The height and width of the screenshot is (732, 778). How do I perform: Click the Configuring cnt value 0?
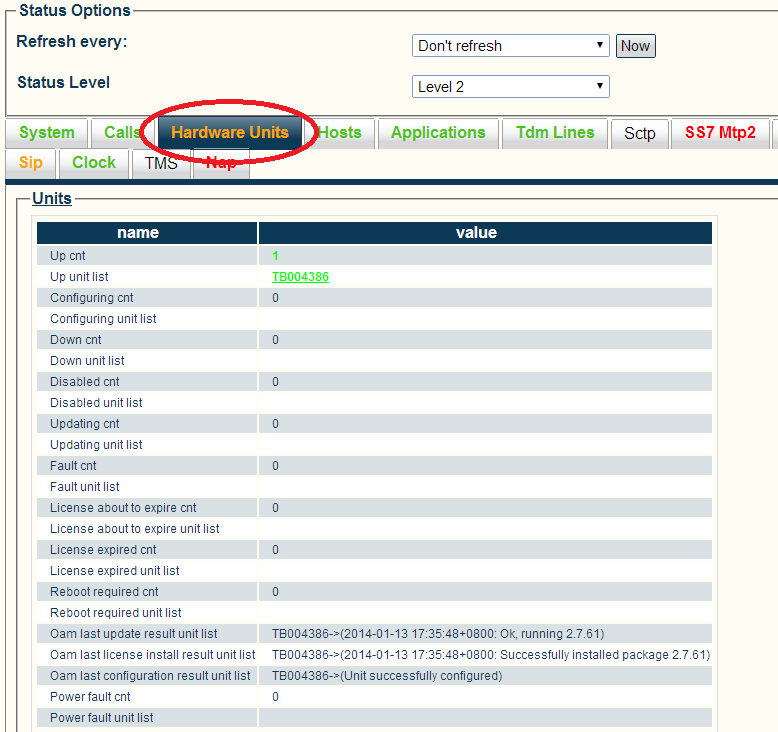(x=275, y=298)
